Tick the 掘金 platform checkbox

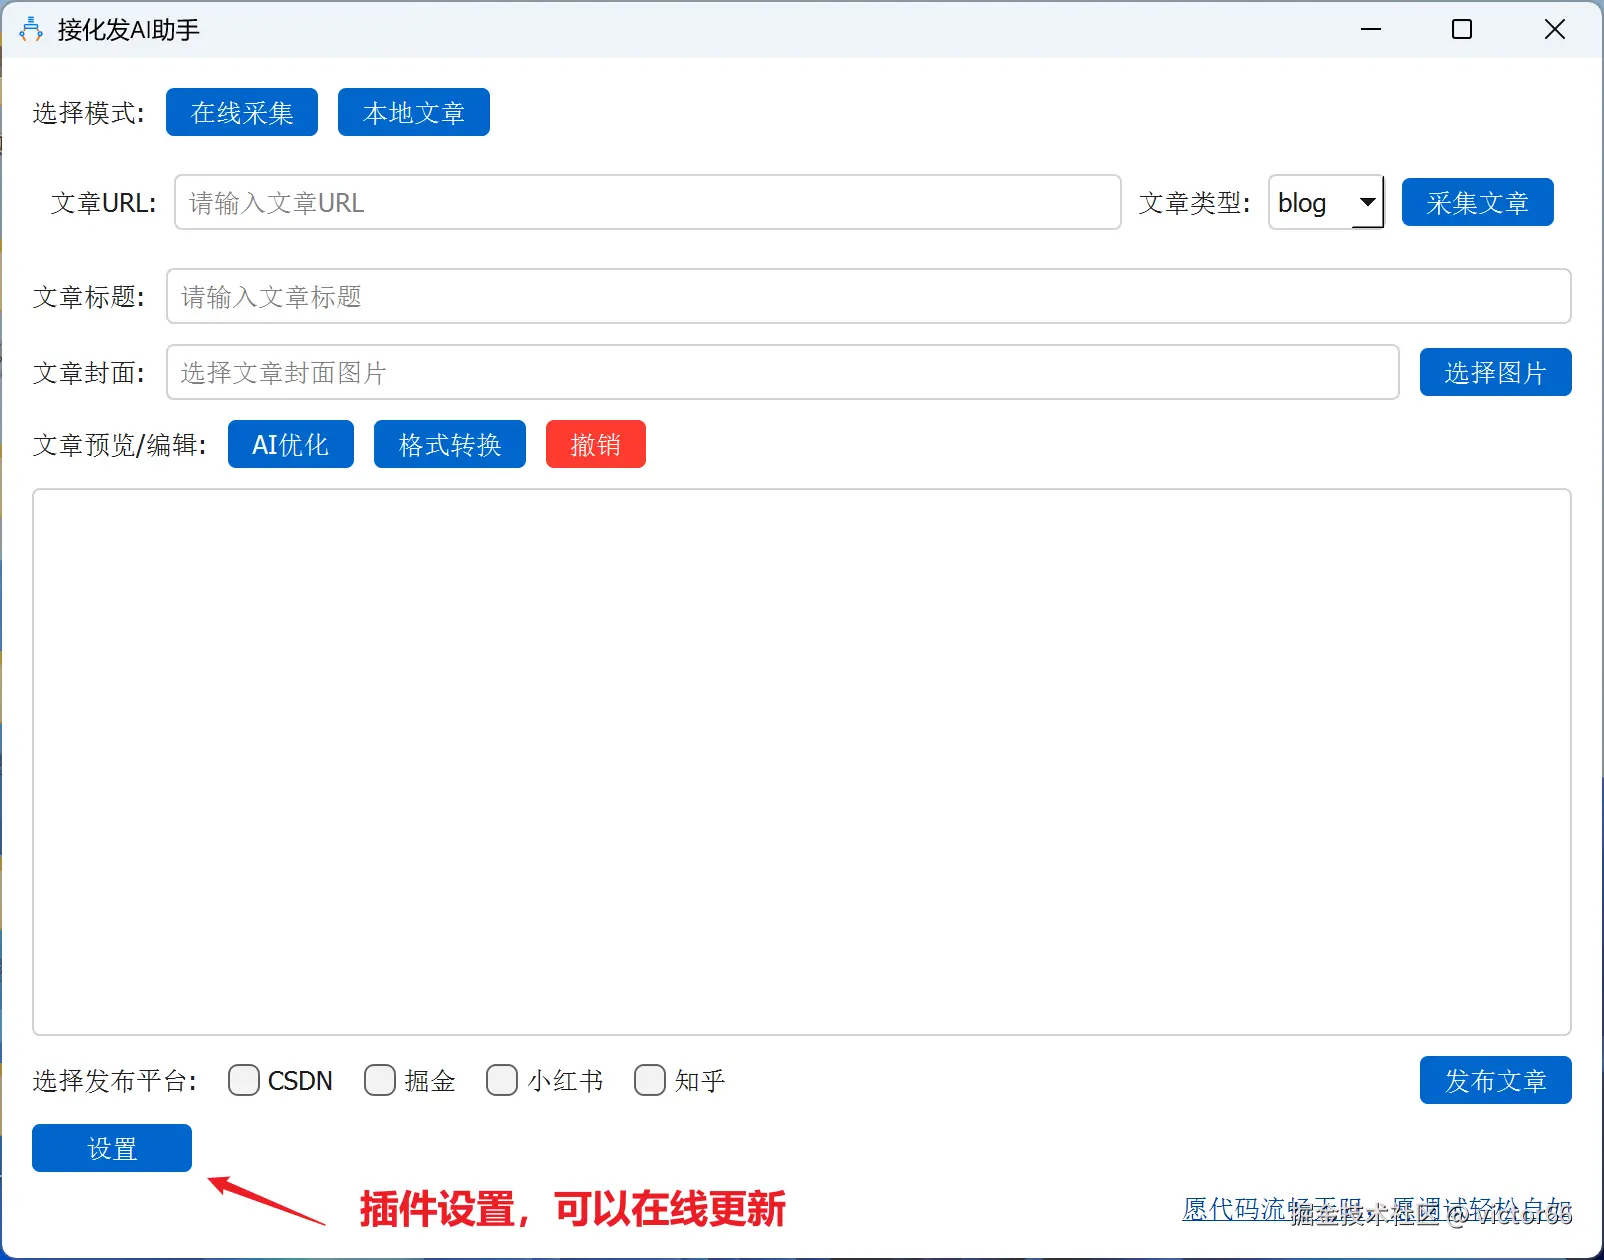point(380,1080)
